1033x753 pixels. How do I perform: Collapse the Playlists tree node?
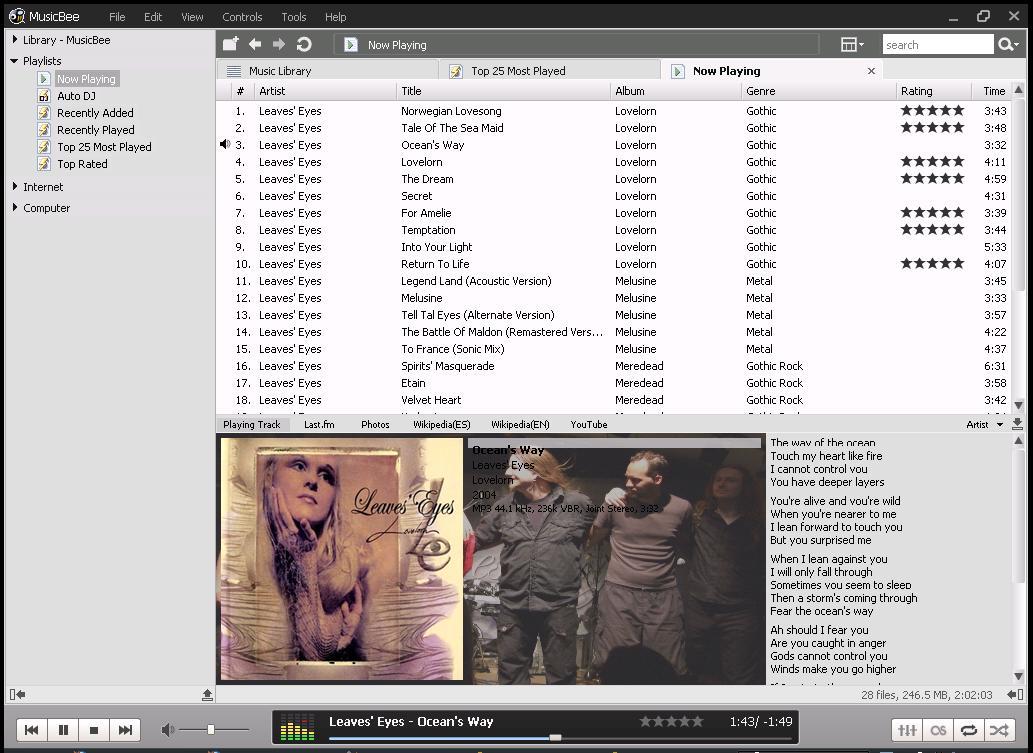click(x=14, y=61)
